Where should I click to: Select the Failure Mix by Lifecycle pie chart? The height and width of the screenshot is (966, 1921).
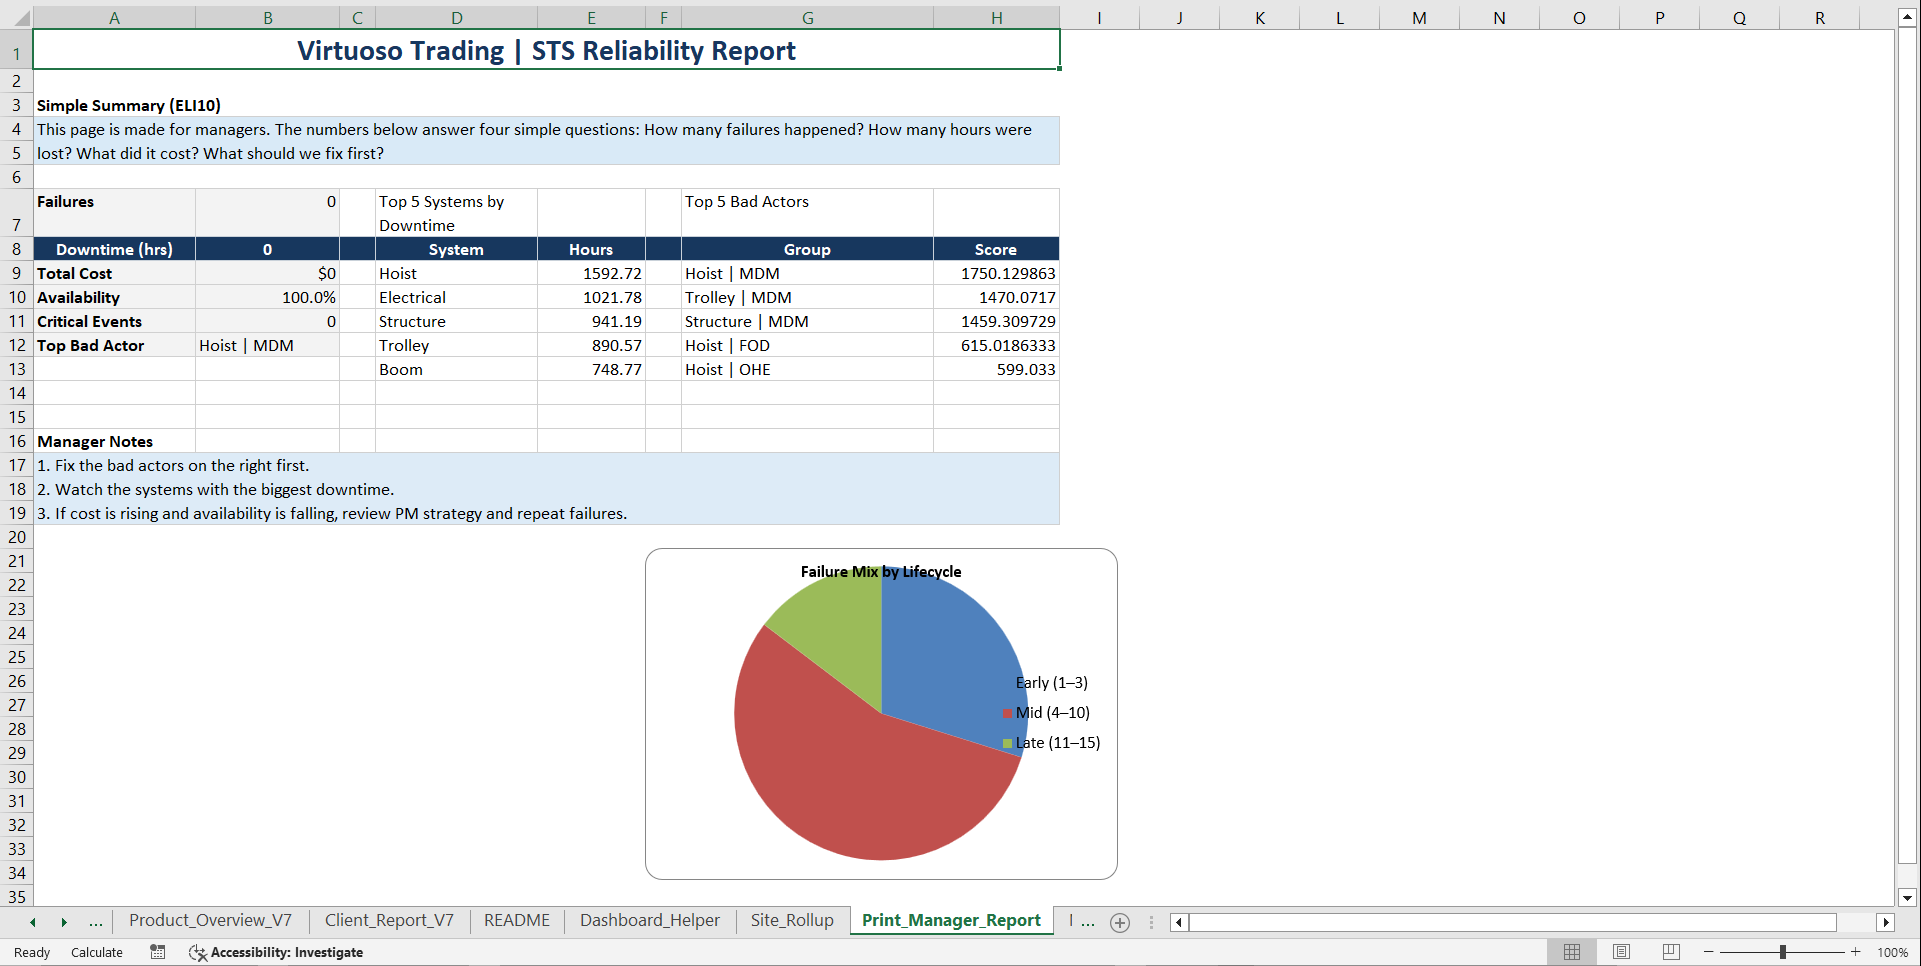(x=880, y=712)
